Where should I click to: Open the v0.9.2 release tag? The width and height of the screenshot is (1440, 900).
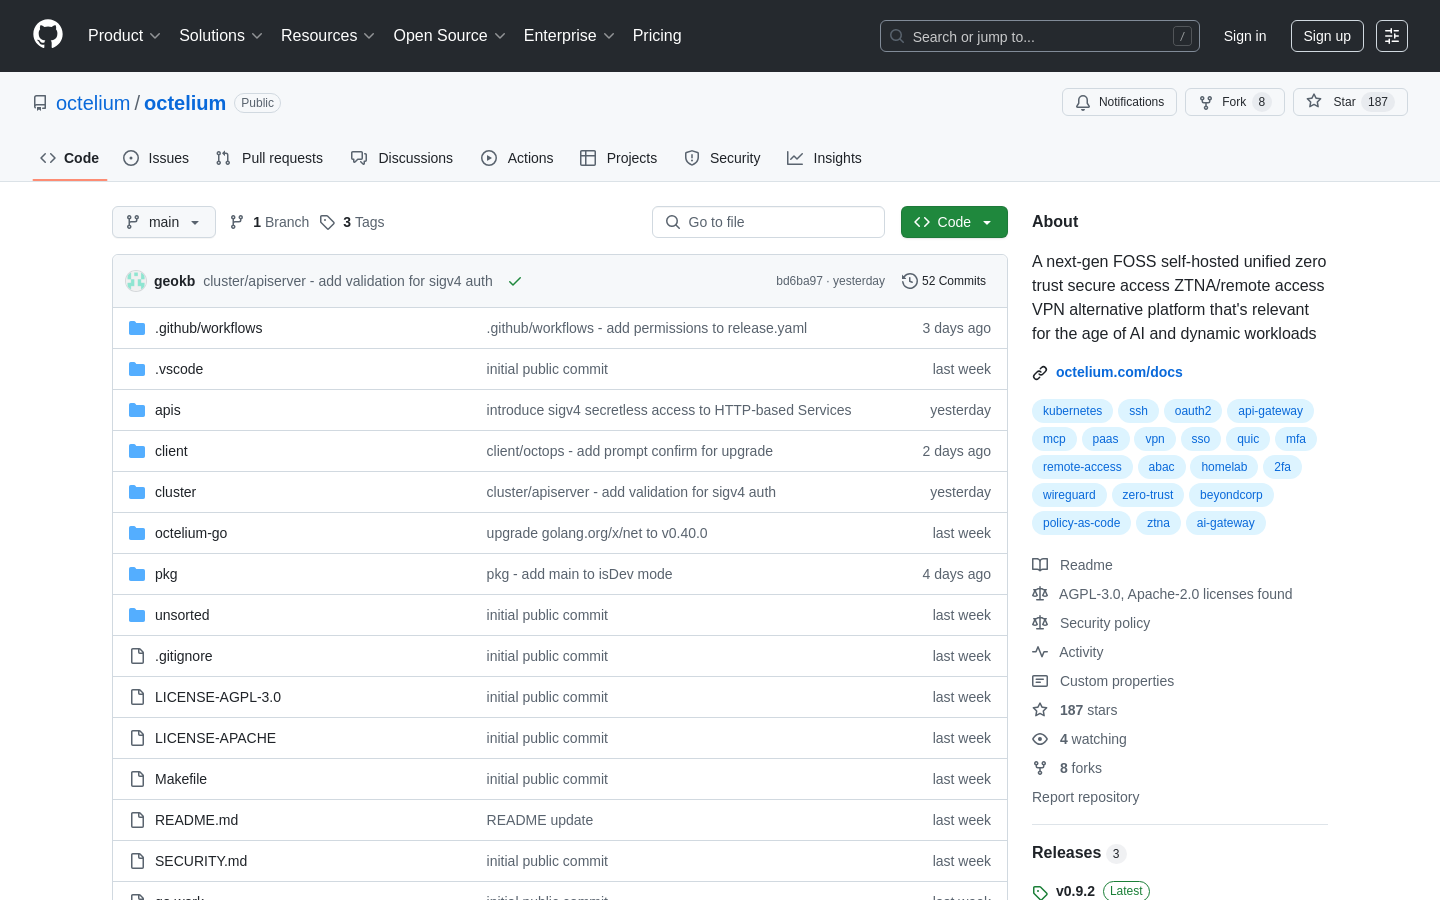pos(1075,891)
